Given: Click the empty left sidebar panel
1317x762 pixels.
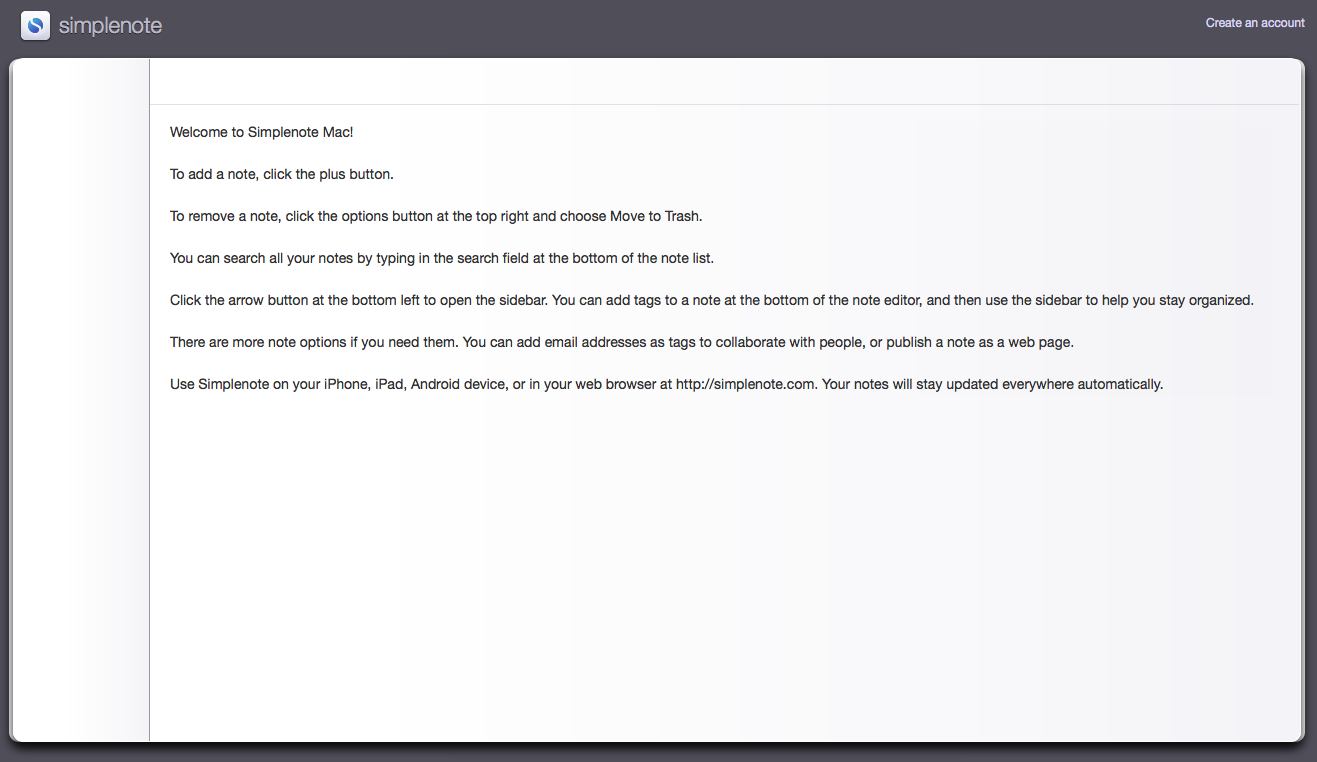Looking at the screenshot, I should point(80,400).
